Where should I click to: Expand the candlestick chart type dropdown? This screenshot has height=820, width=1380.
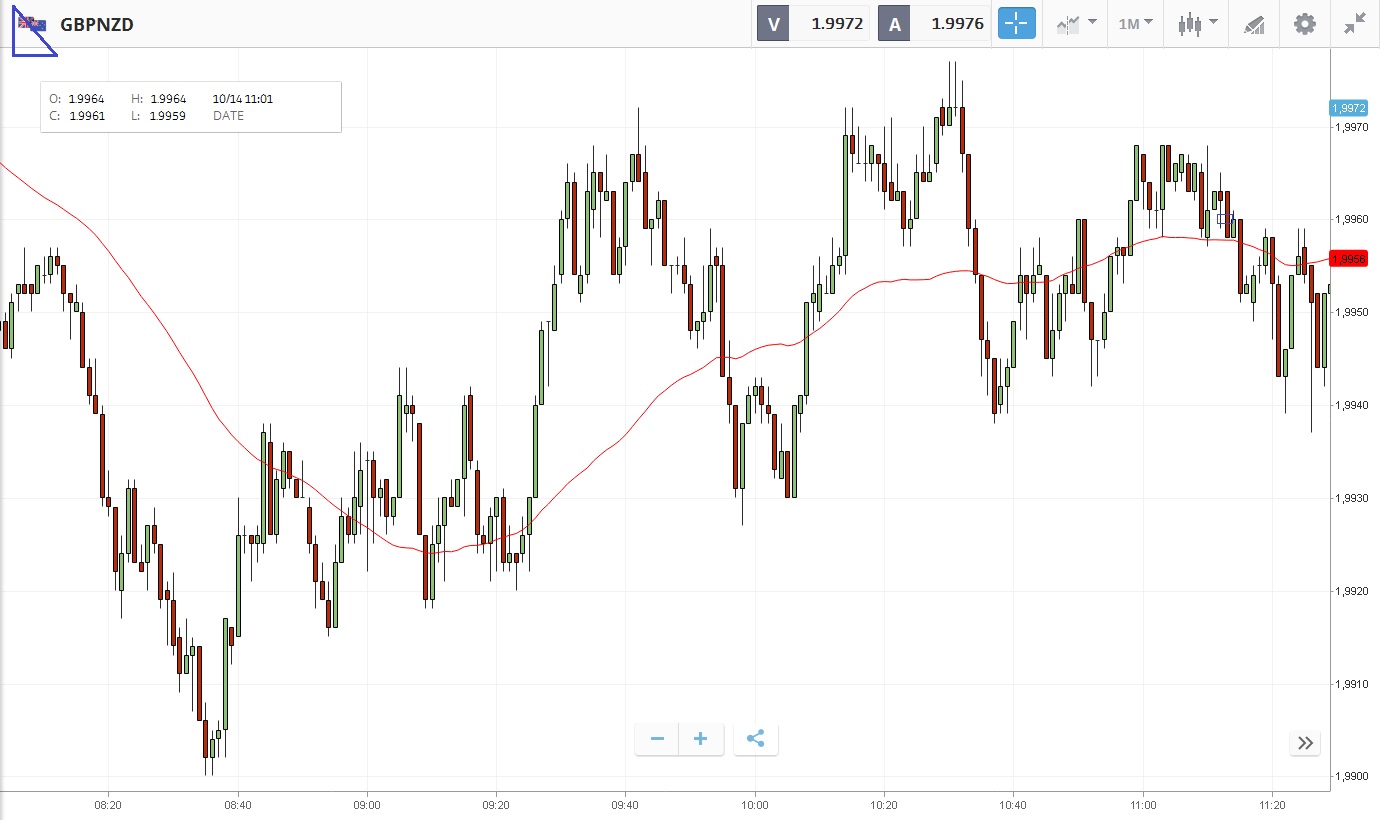(x=1197, y=24)
